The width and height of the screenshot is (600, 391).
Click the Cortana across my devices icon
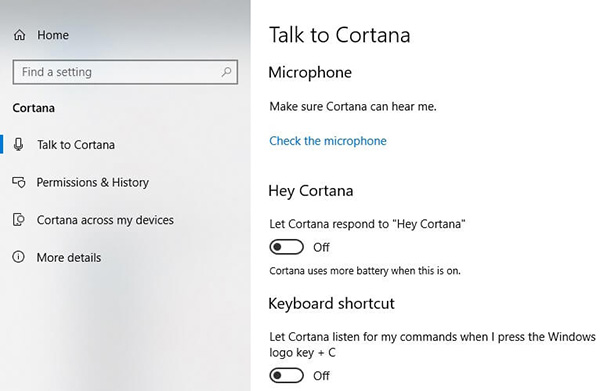[x=19, y=220]
